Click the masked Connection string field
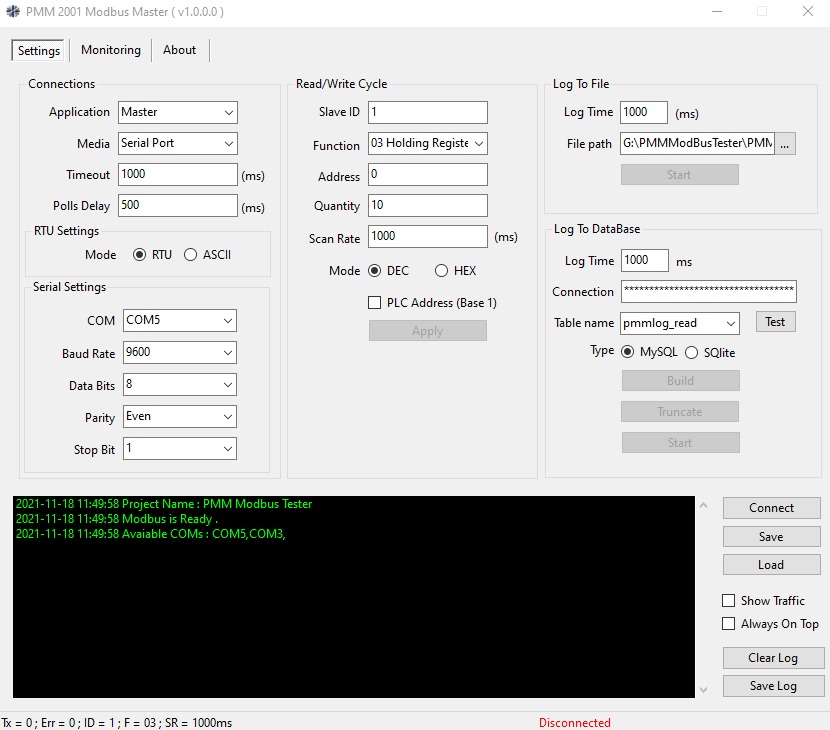This screenshot has height=730, width=830. 709,292
